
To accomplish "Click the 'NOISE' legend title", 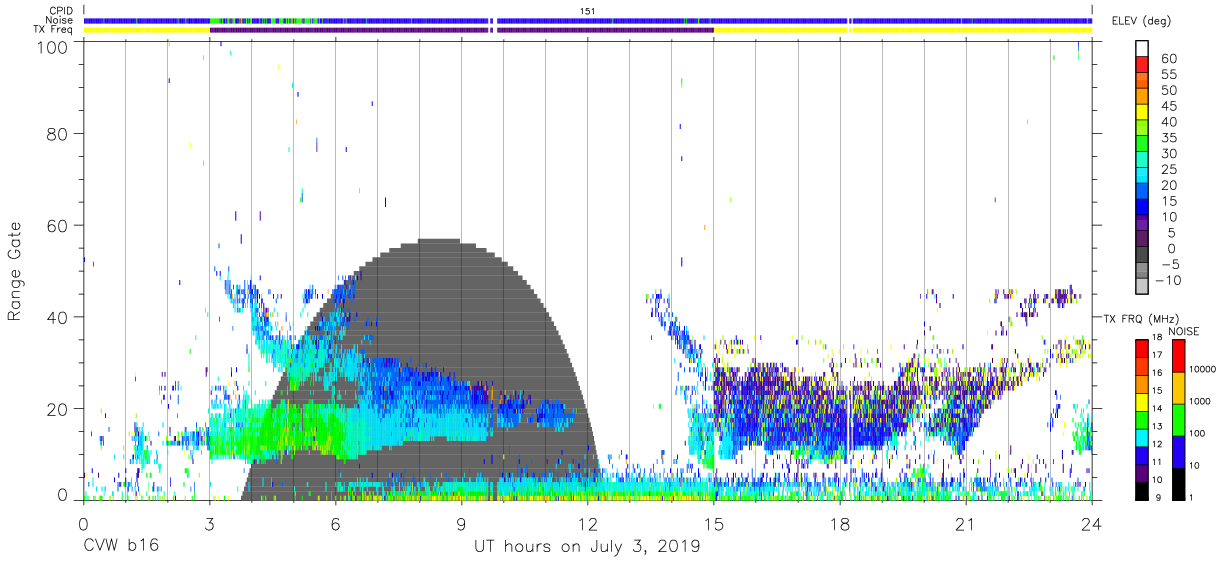I will pos(1184,331).
